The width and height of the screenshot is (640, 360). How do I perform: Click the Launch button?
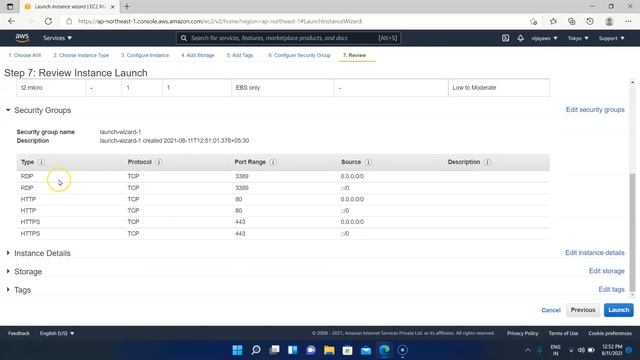click(618, 310)
